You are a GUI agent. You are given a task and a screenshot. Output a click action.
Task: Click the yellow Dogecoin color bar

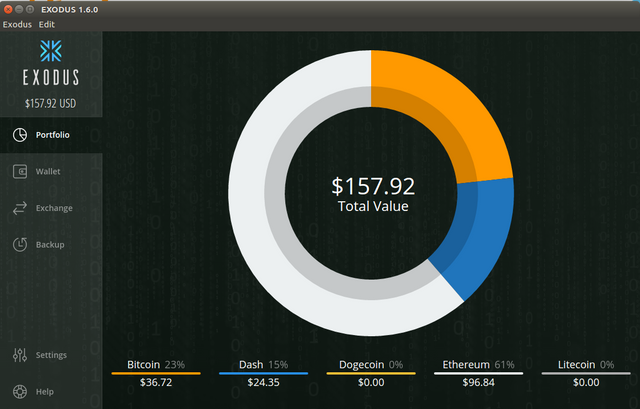pyautogui.click(x=371, y=373)
